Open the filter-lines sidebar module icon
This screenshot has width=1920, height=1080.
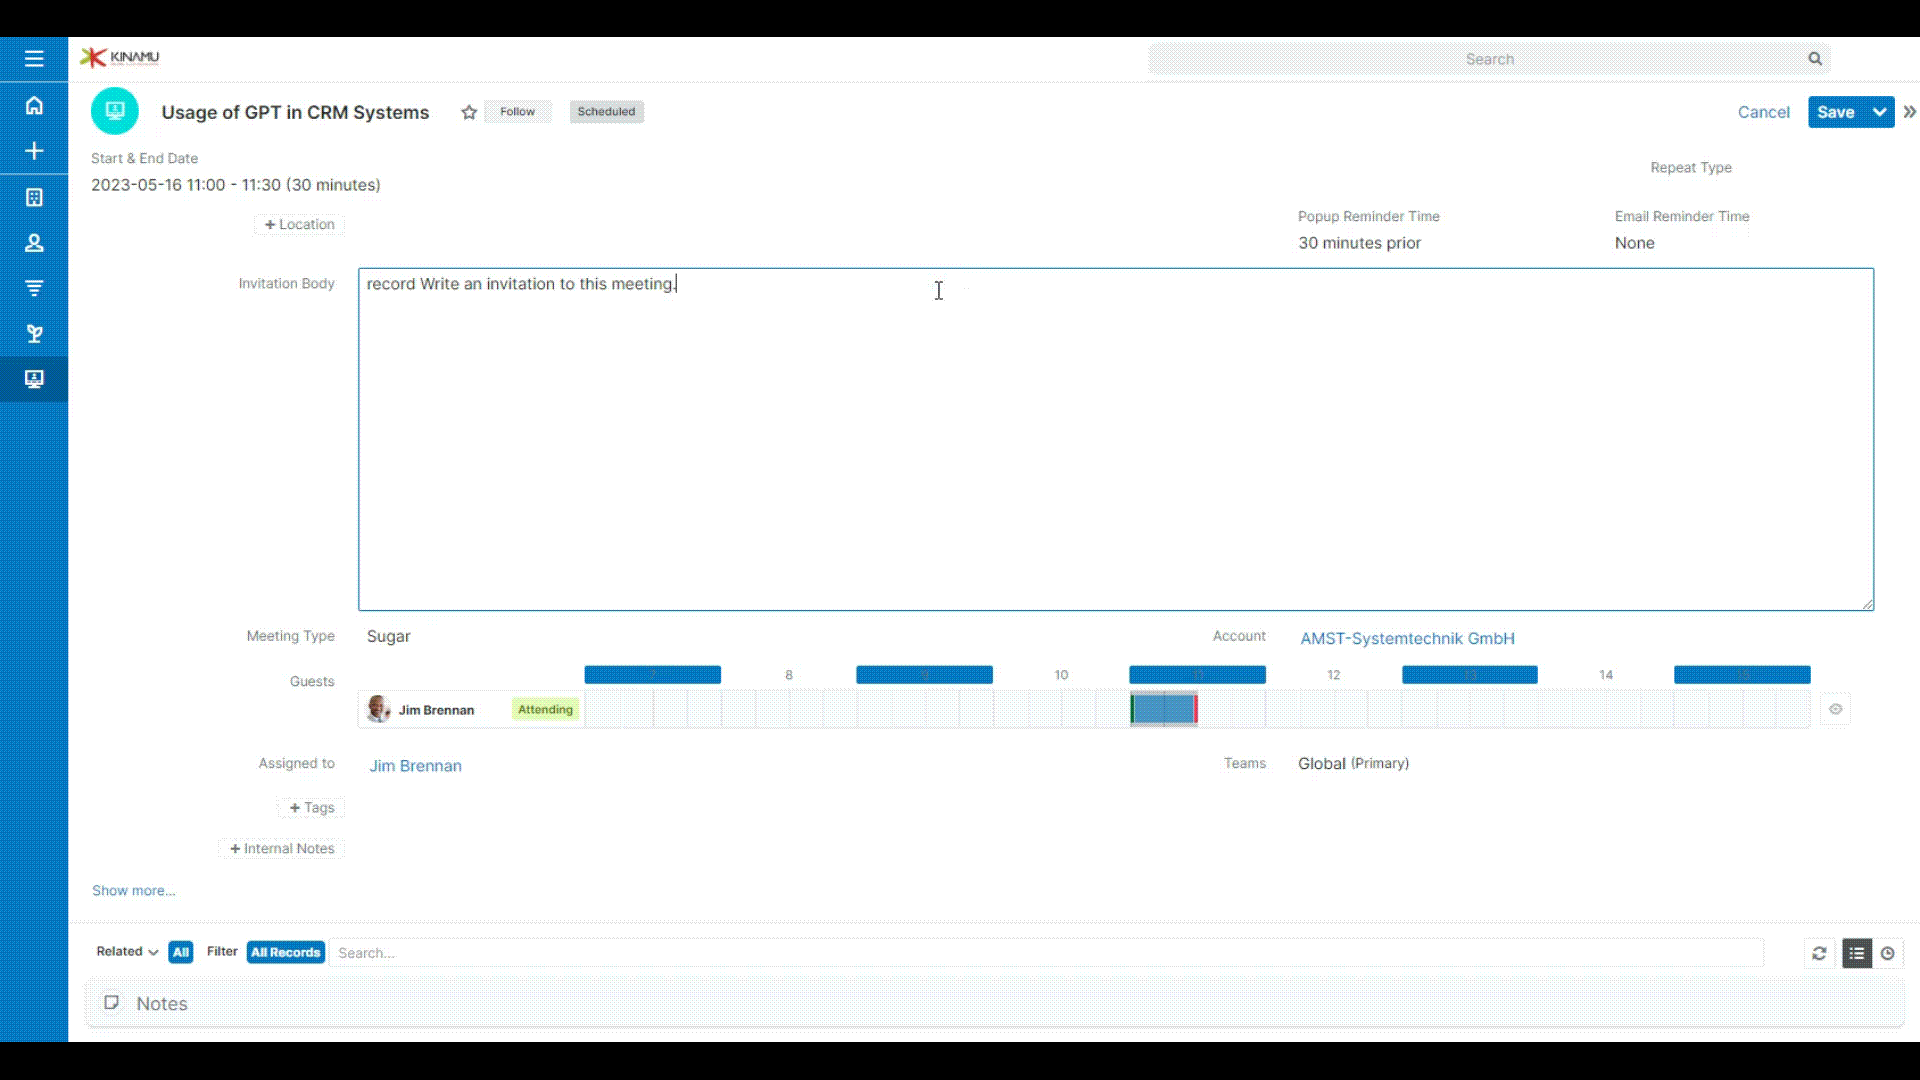(34, 288)
